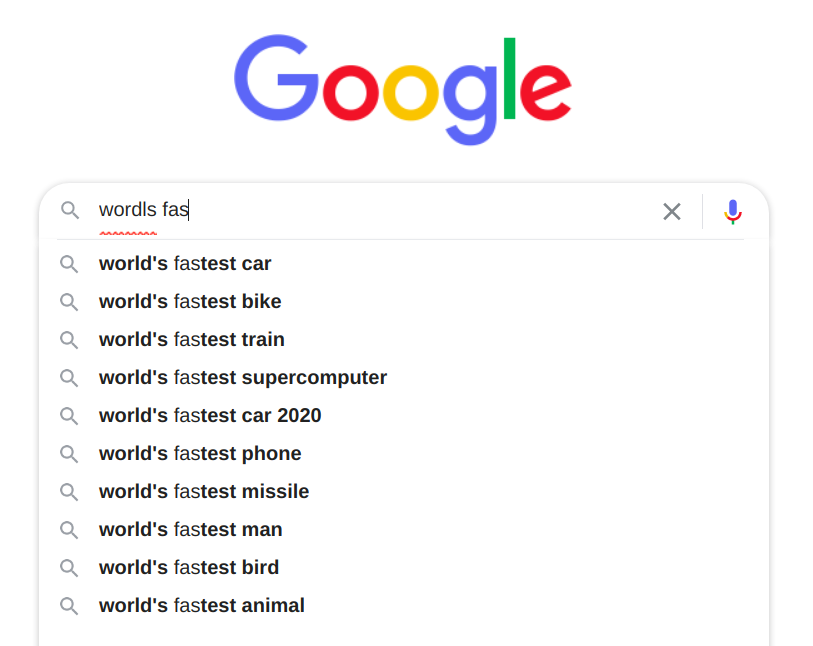Click the magnifier icon inside the search field
This screenshot has height=646, width=813.
pyautogui.click(x=69, y=210)
